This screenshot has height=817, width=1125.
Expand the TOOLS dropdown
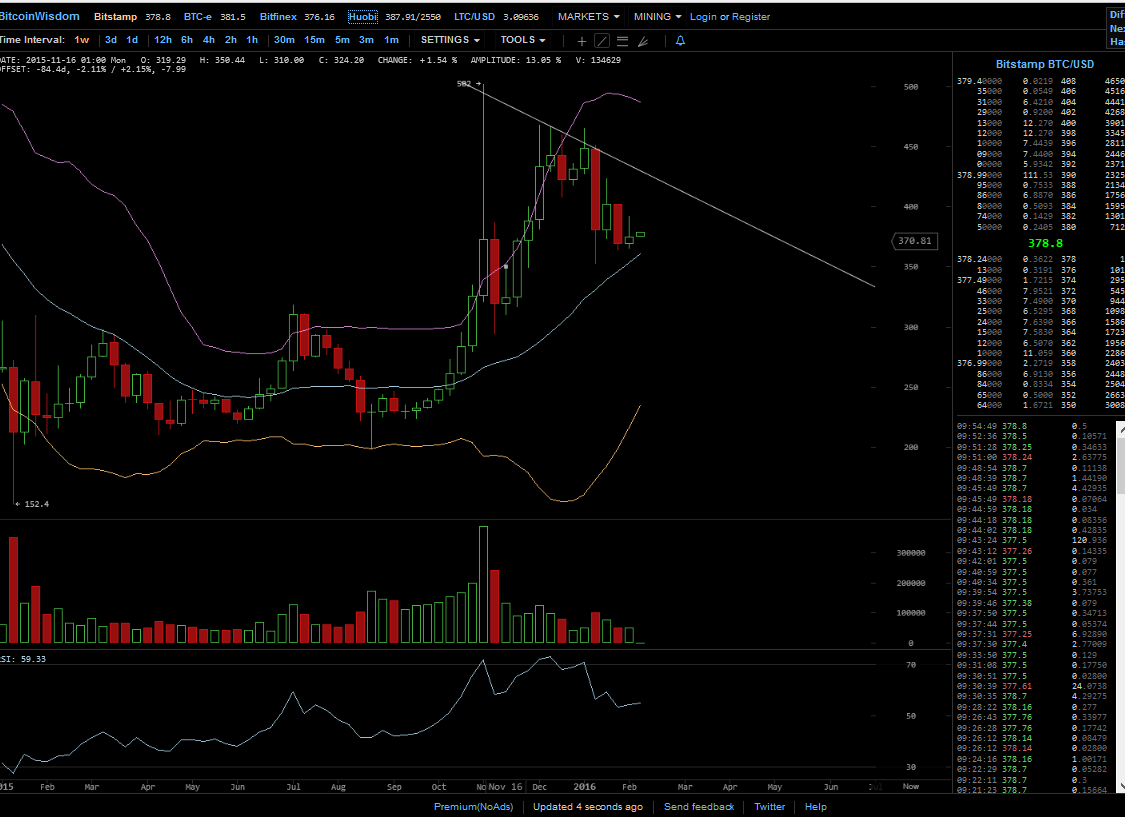pyautogui.click(x=523, y=40)
